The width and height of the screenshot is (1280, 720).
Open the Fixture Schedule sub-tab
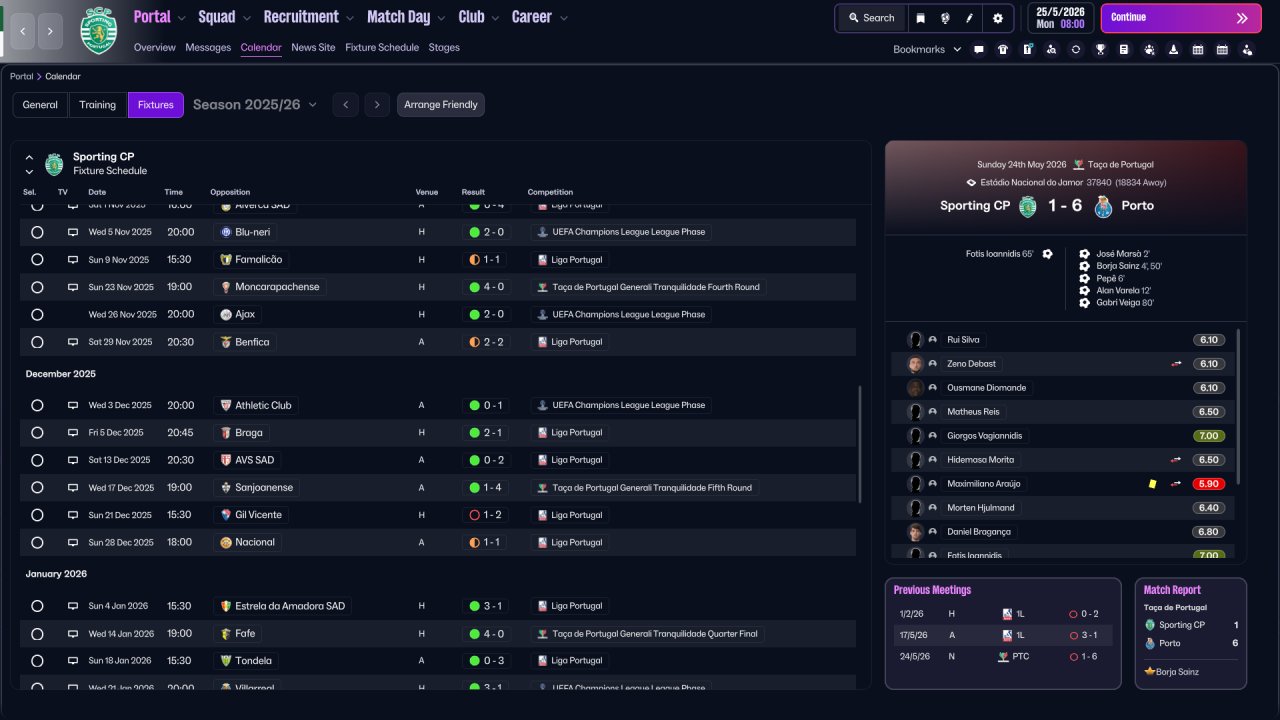pos(382,48)
